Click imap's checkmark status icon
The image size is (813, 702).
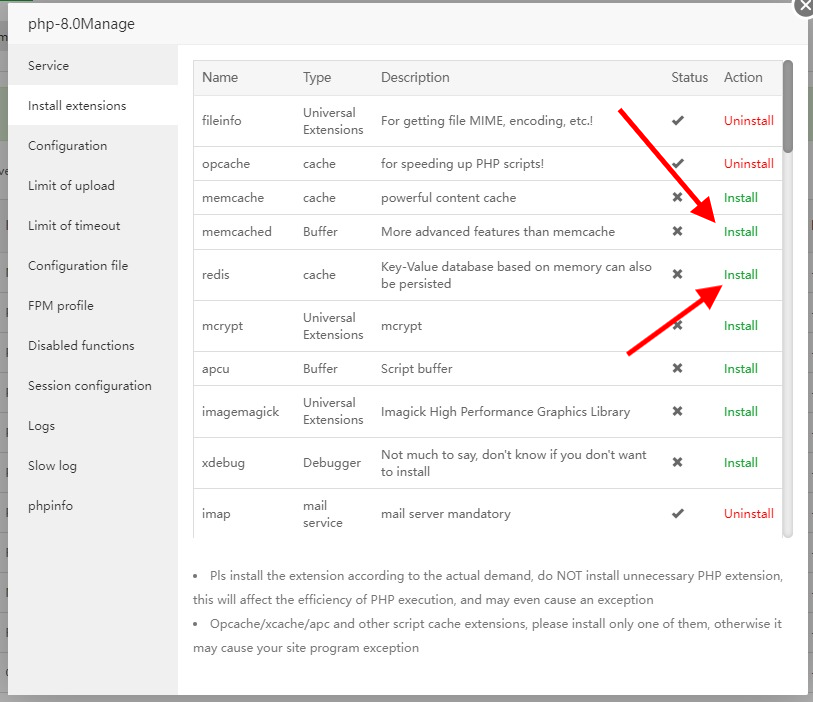(x=678, y=513)
